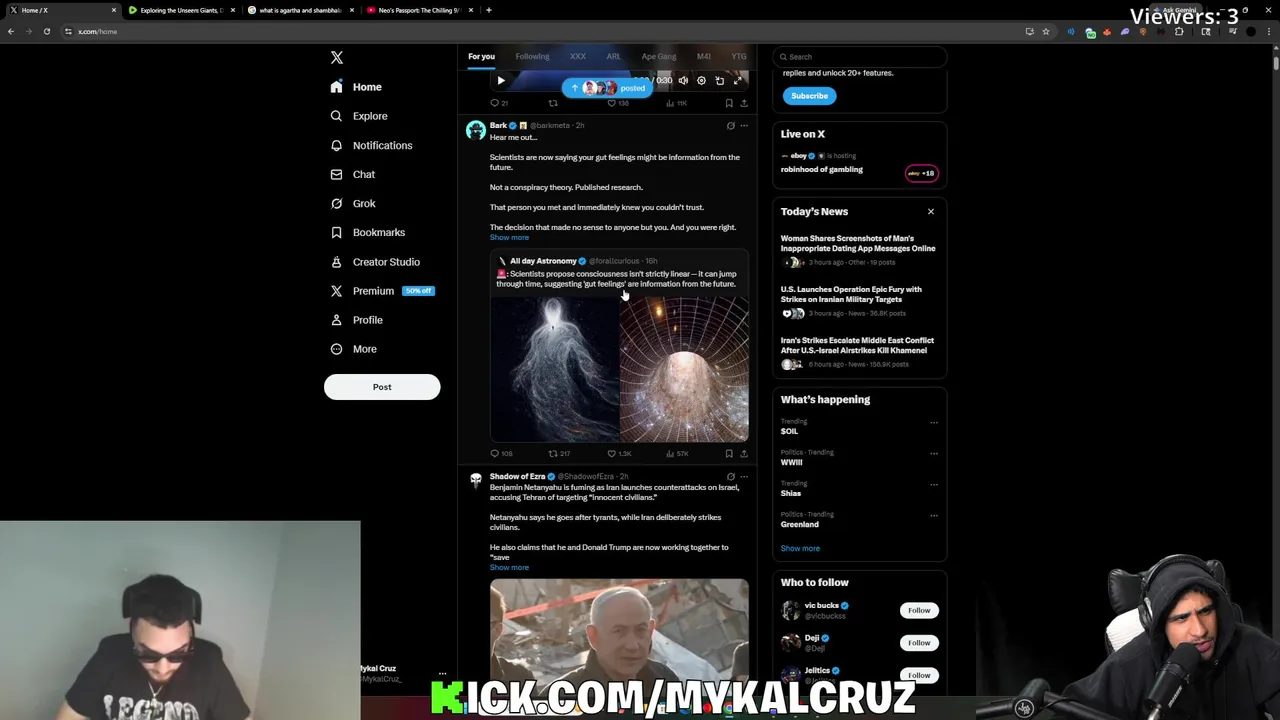Click the Search input field
Viewport: 1280px width, 720px height.
[860, 57]
